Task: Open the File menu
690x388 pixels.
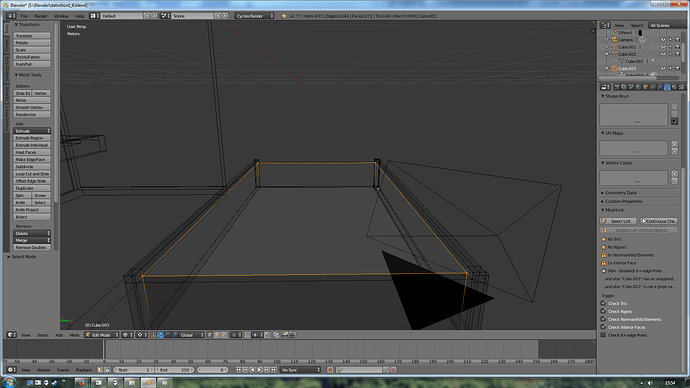Action: point(24,16)
